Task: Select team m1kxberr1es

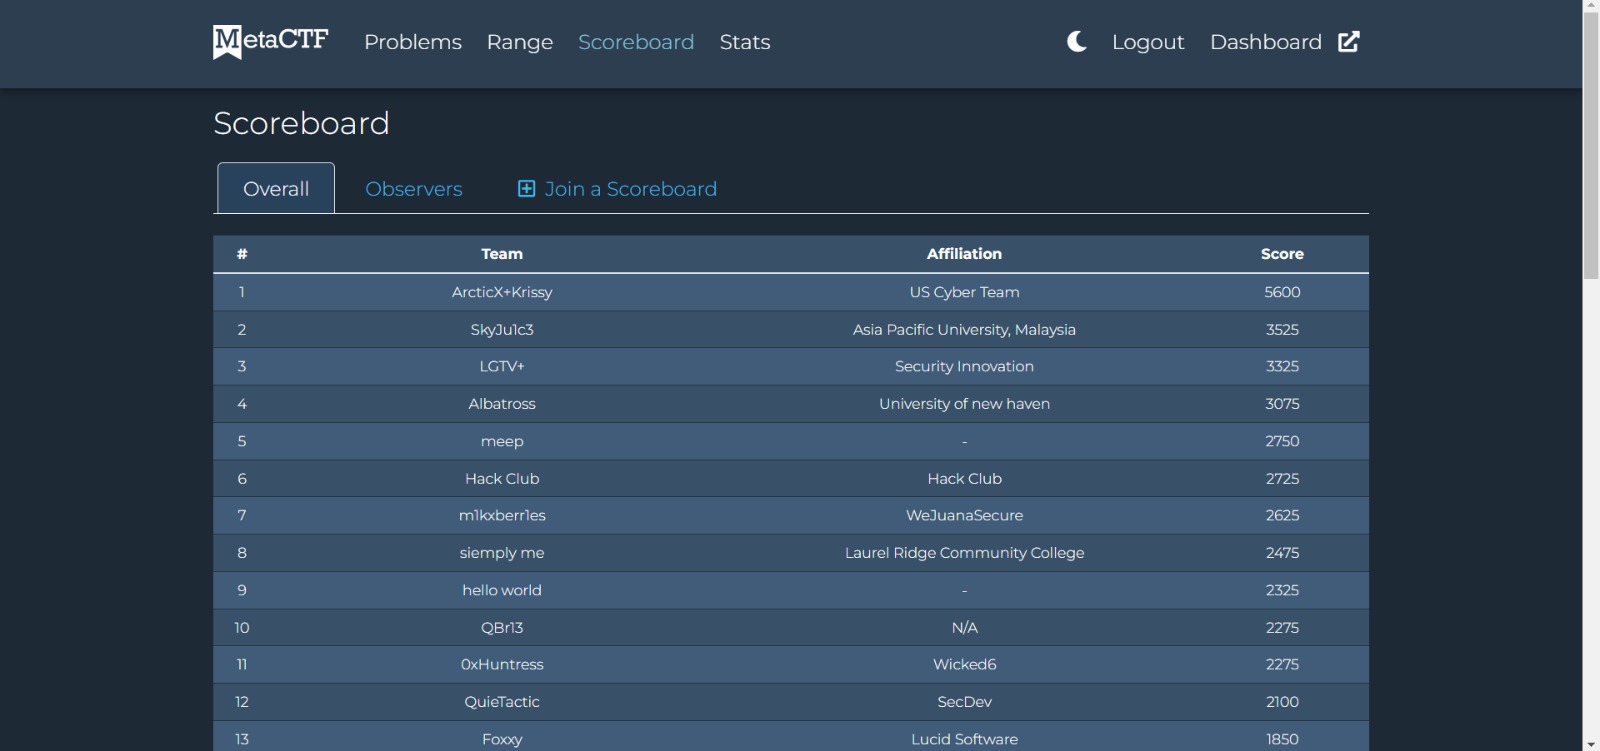Action: 502,515
